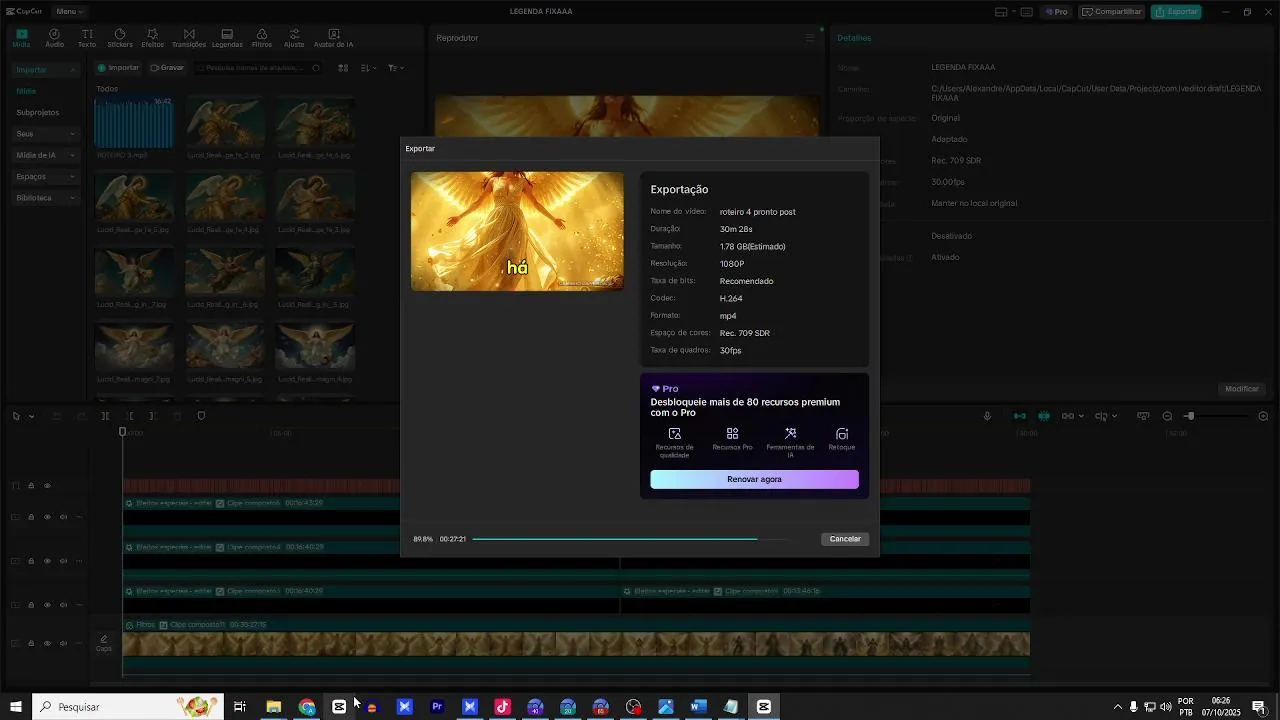Click the Pro badge in title bar
1280x720 pixels.
point(1056,12)
